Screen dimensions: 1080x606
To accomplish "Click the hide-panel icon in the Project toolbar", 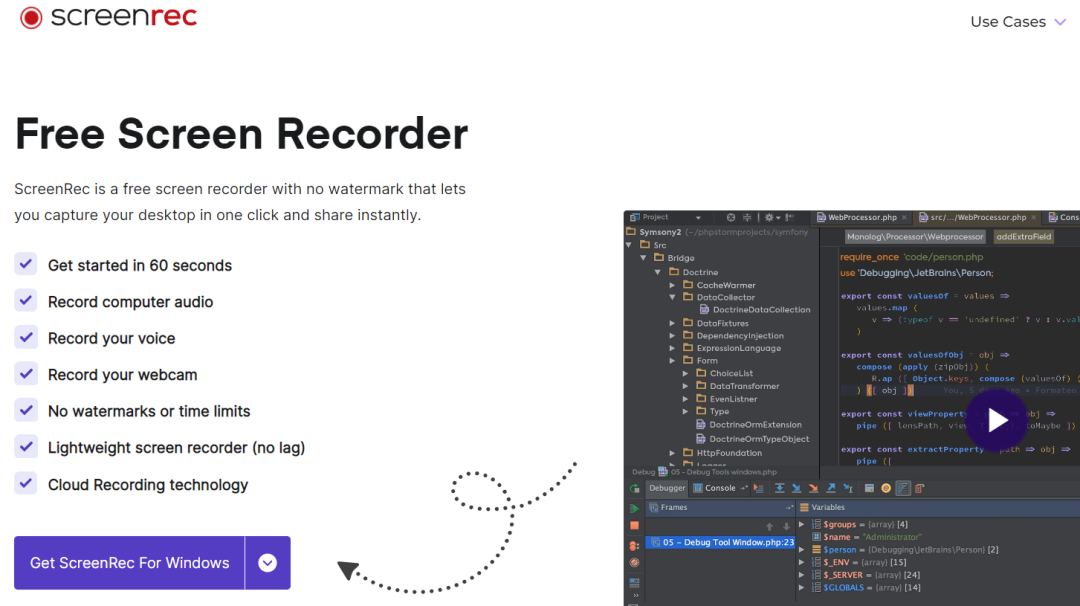I will (789, 218).
